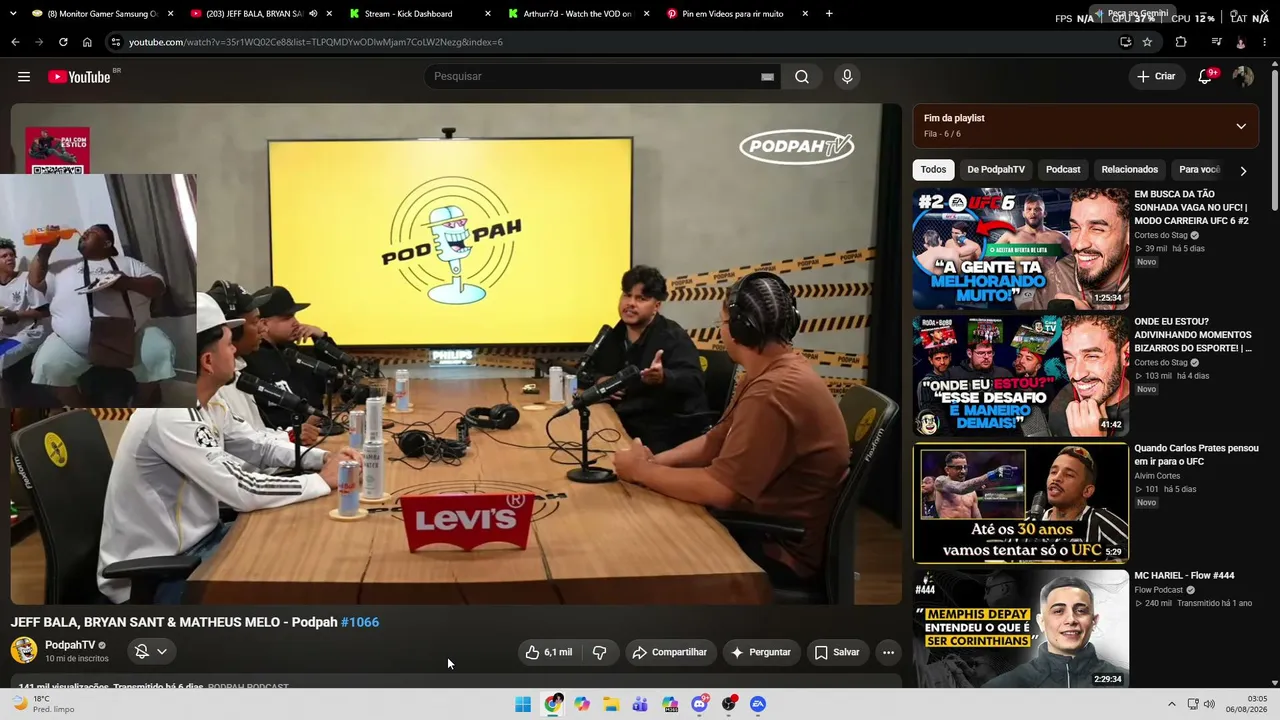
Task: Click the Podpah video player
Action: [x=456, y=354]
